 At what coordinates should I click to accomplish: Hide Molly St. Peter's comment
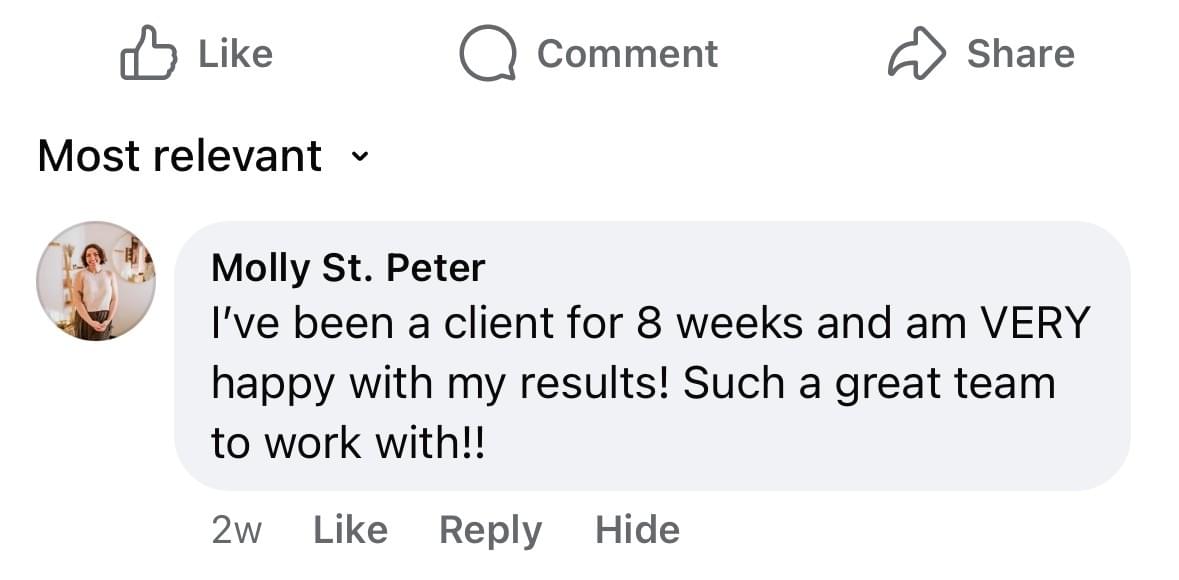637,529
